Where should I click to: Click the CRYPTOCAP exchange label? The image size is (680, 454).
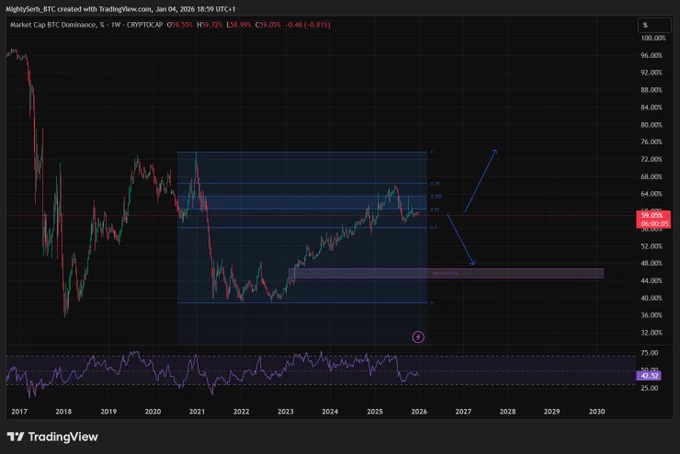(x=145, y=25)
